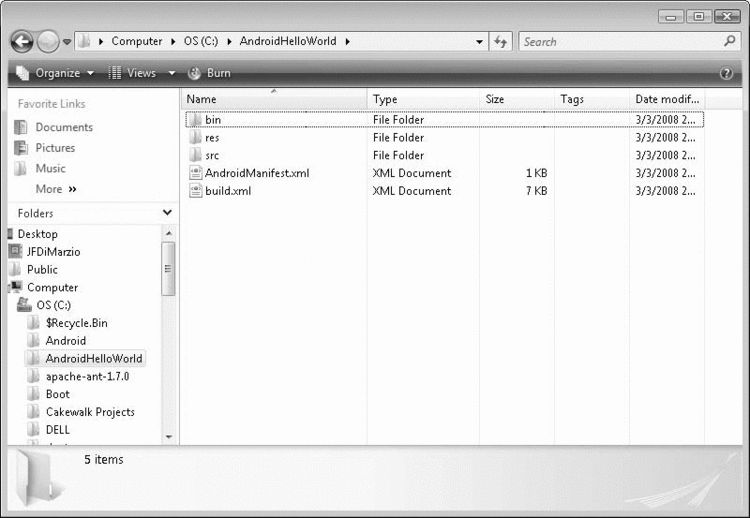Click the computer icon beside Computer in tree
The height and width of the screenshot is (518, 750).
click(16, 287)
